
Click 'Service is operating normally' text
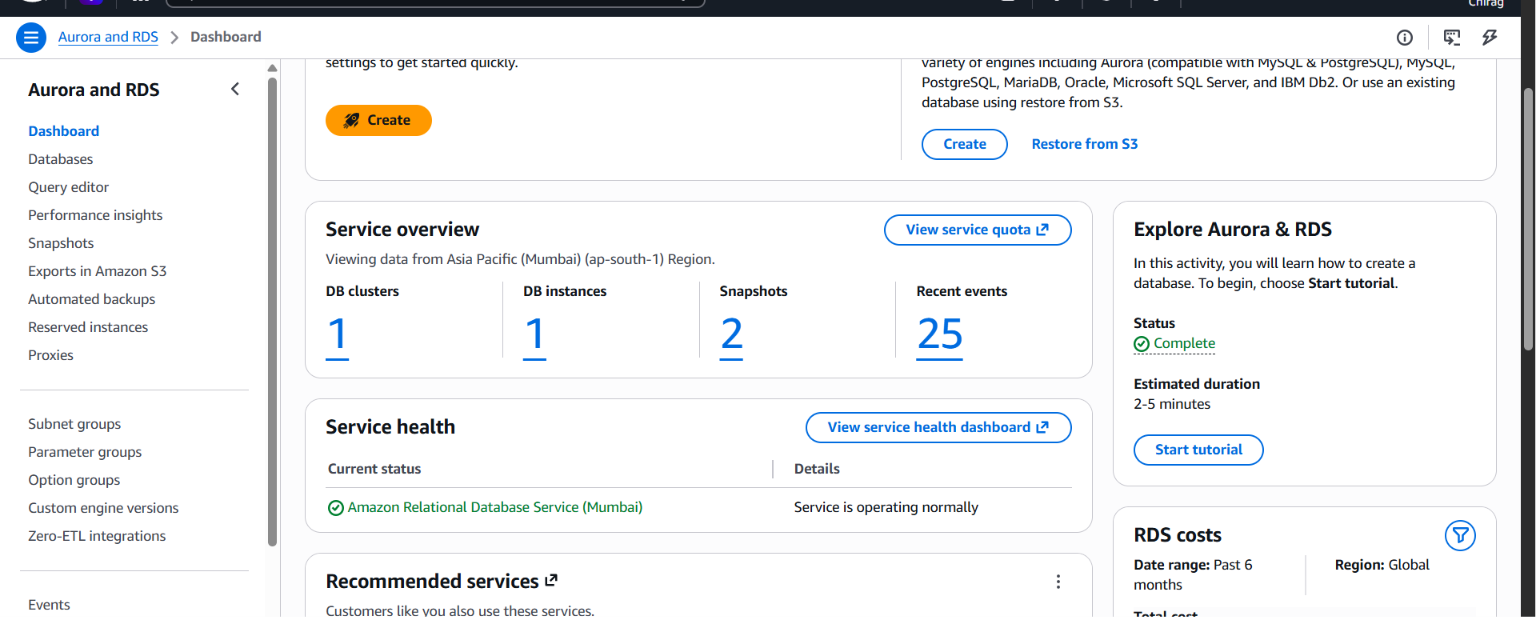tap(886, 508)
